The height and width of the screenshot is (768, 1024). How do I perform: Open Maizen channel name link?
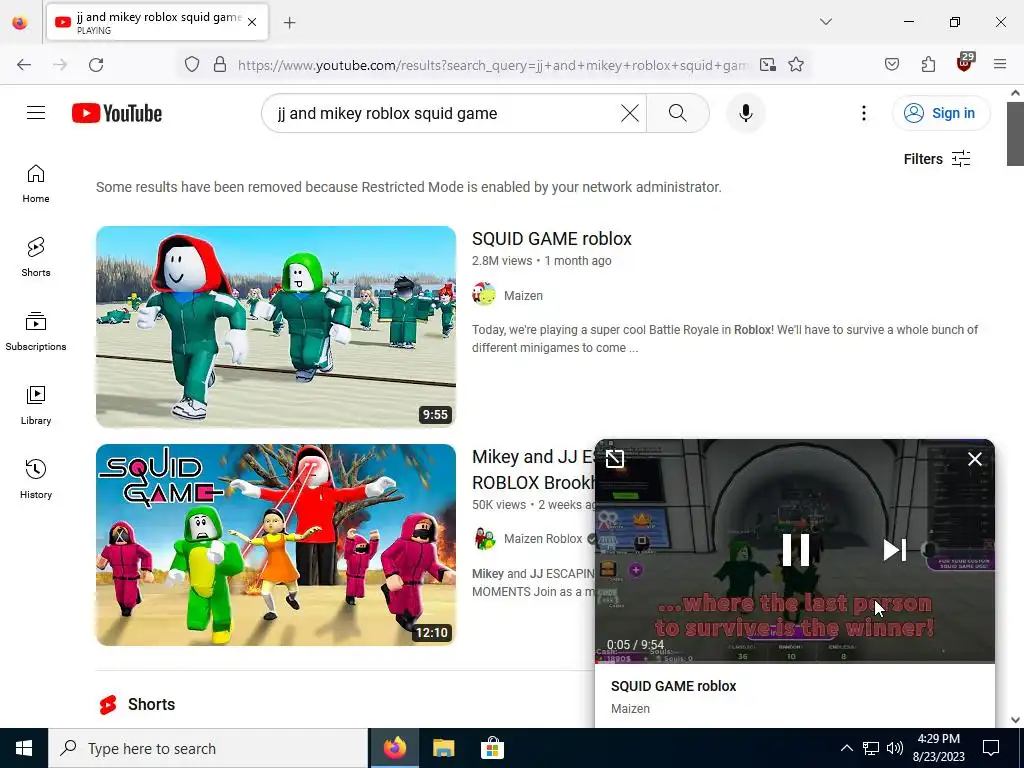point(523,296)
